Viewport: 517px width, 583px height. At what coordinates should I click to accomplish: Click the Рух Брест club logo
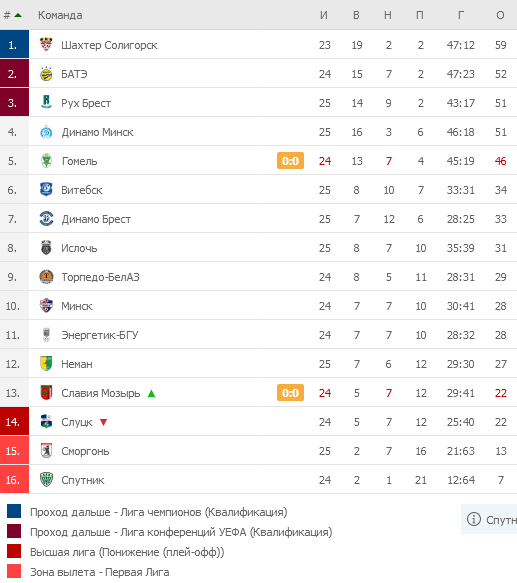click(46, 102)
